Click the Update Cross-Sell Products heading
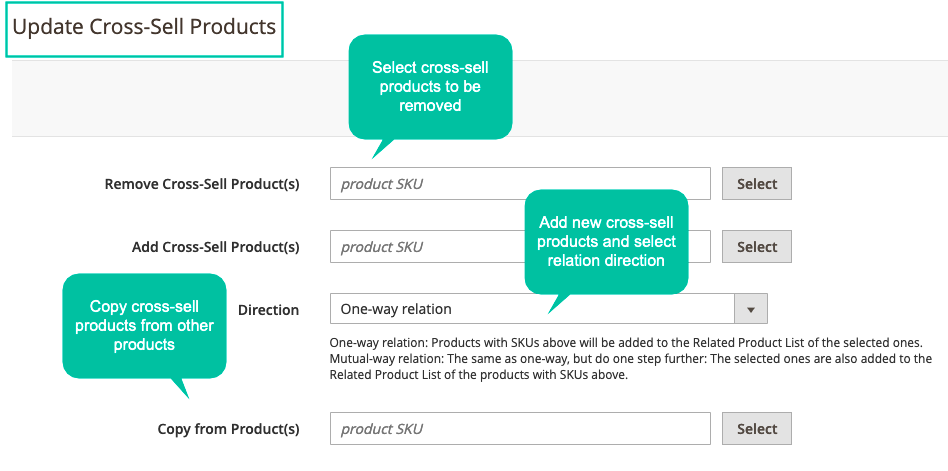 click(x=144, y=27)
